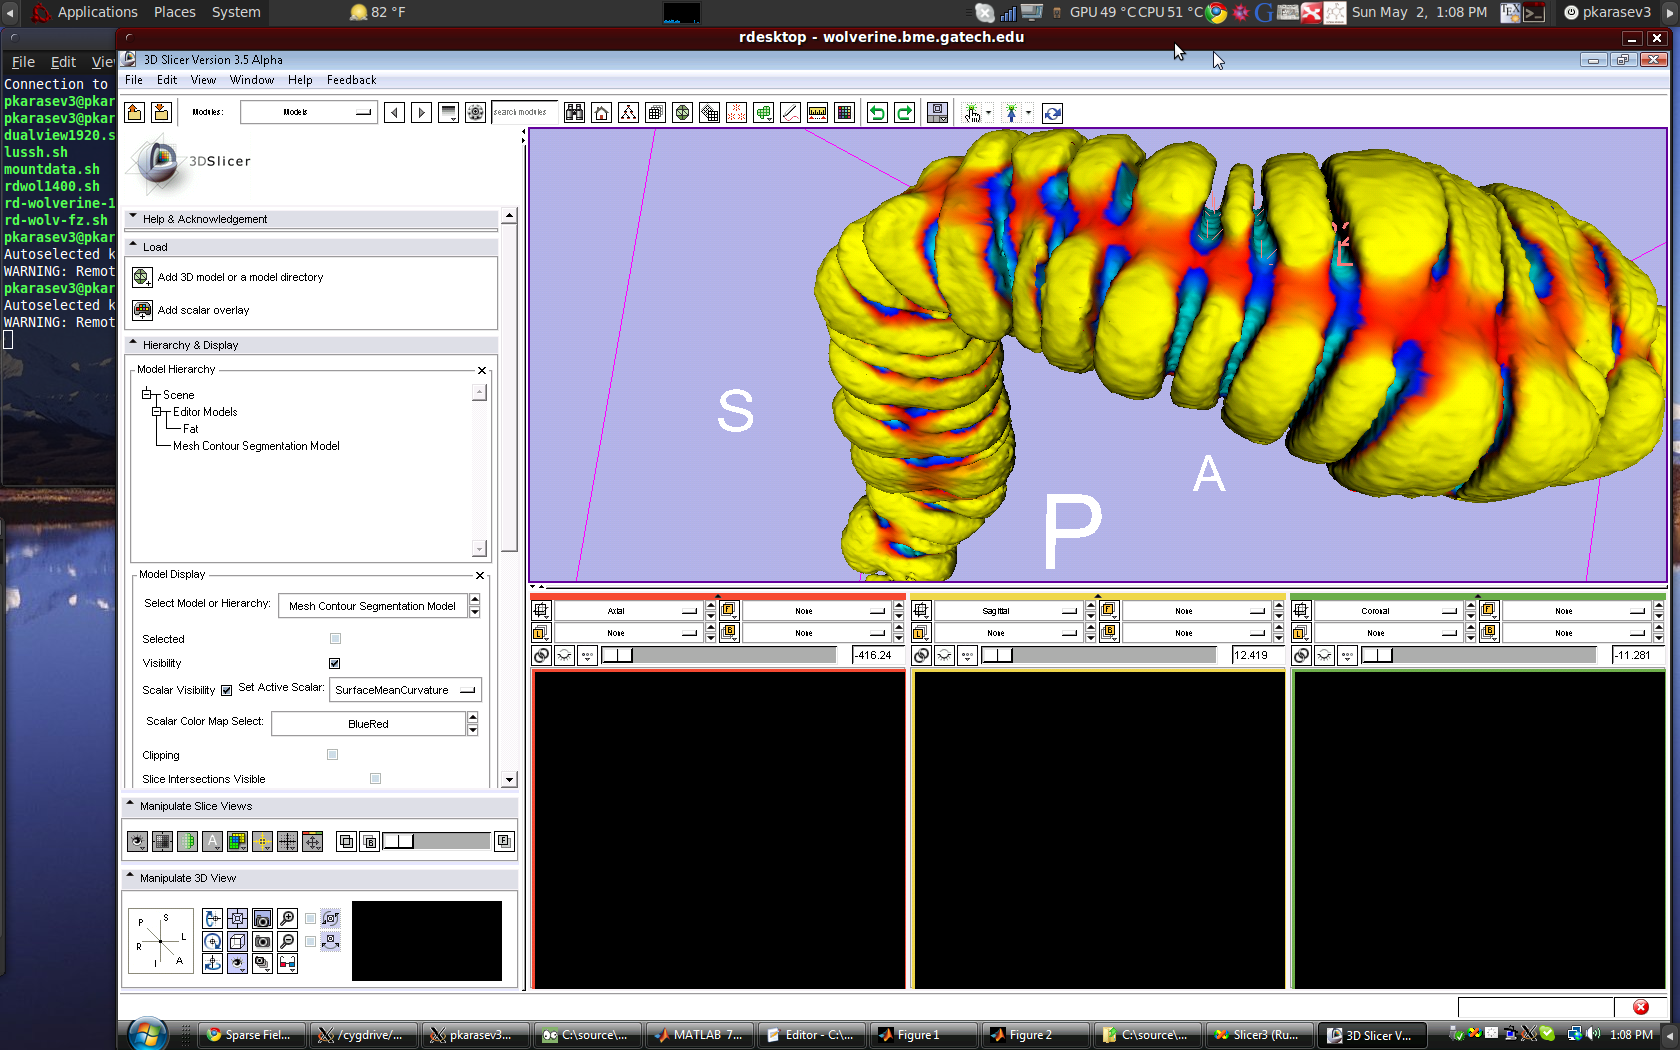Enable the Clipping checkbox
Image resolution: width=1680 pixels, height=1050 pixels.
[x=332, y=755]
